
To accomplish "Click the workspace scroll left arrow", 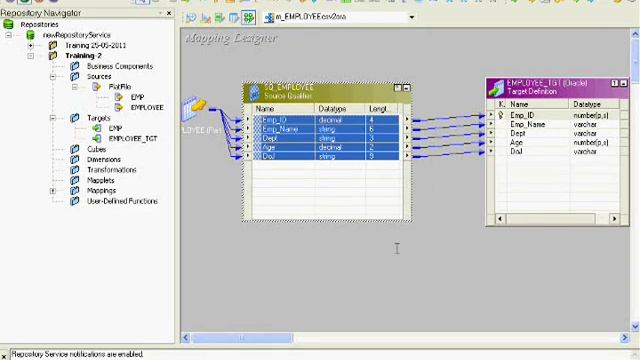I will (186, 338).
